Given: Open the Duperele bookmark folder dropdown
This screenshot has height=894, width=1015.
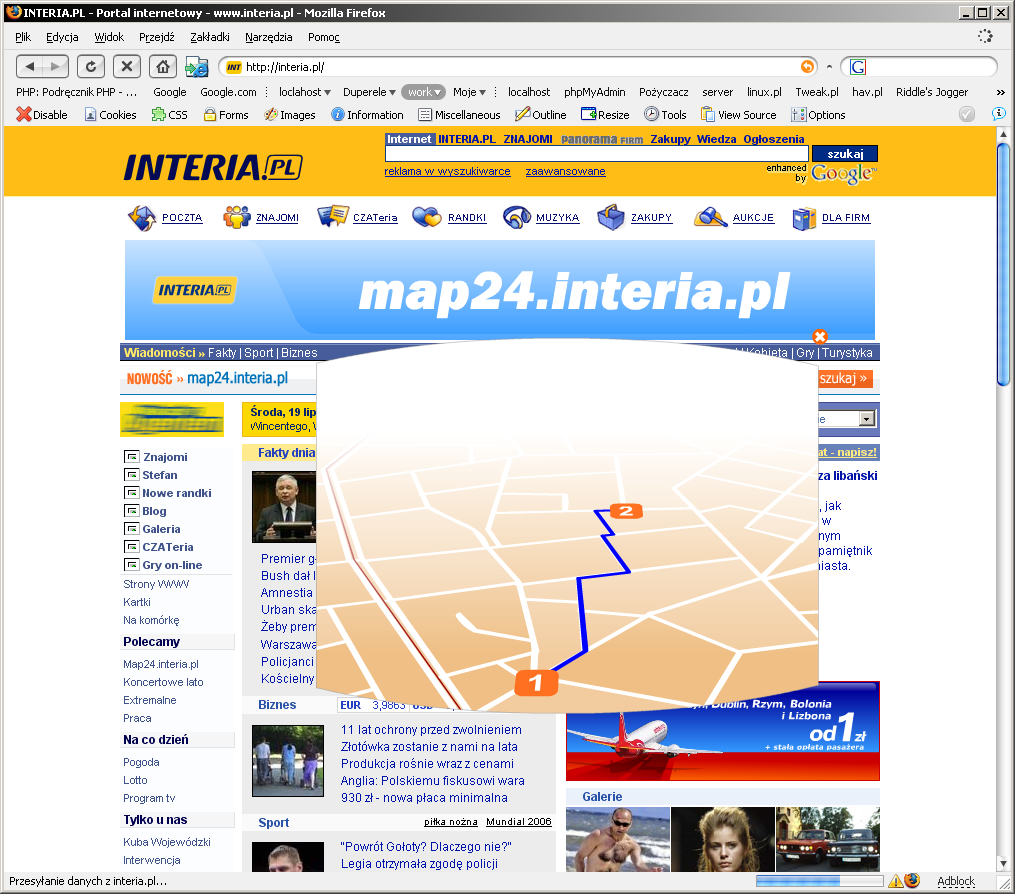Looking at the screenshot, I should click(369, 92).
